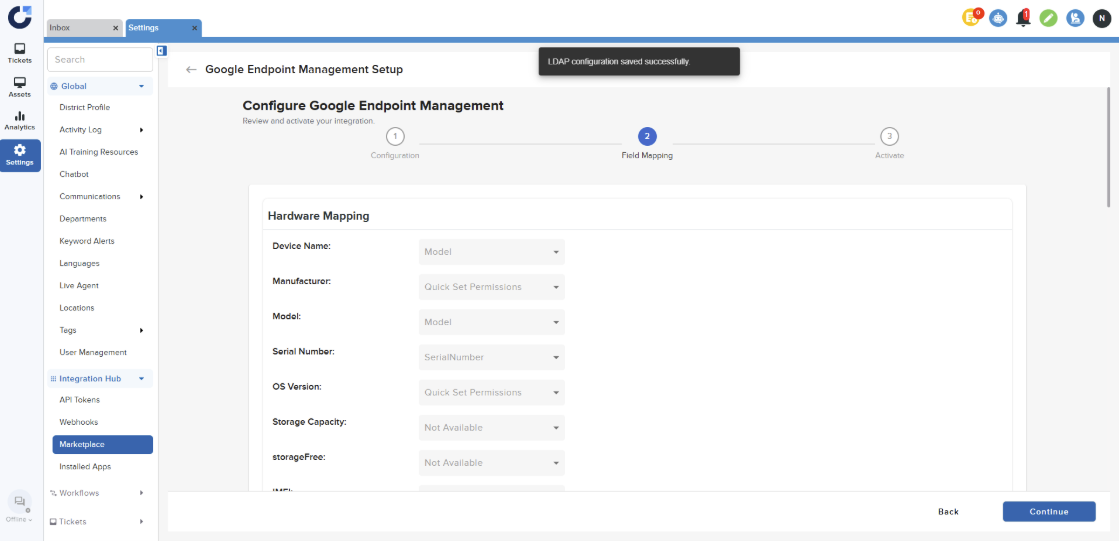Viewport: 1119px width, 541px height.
Task: Collapse the settings sidebar panel icon
Action: point(162,50)
